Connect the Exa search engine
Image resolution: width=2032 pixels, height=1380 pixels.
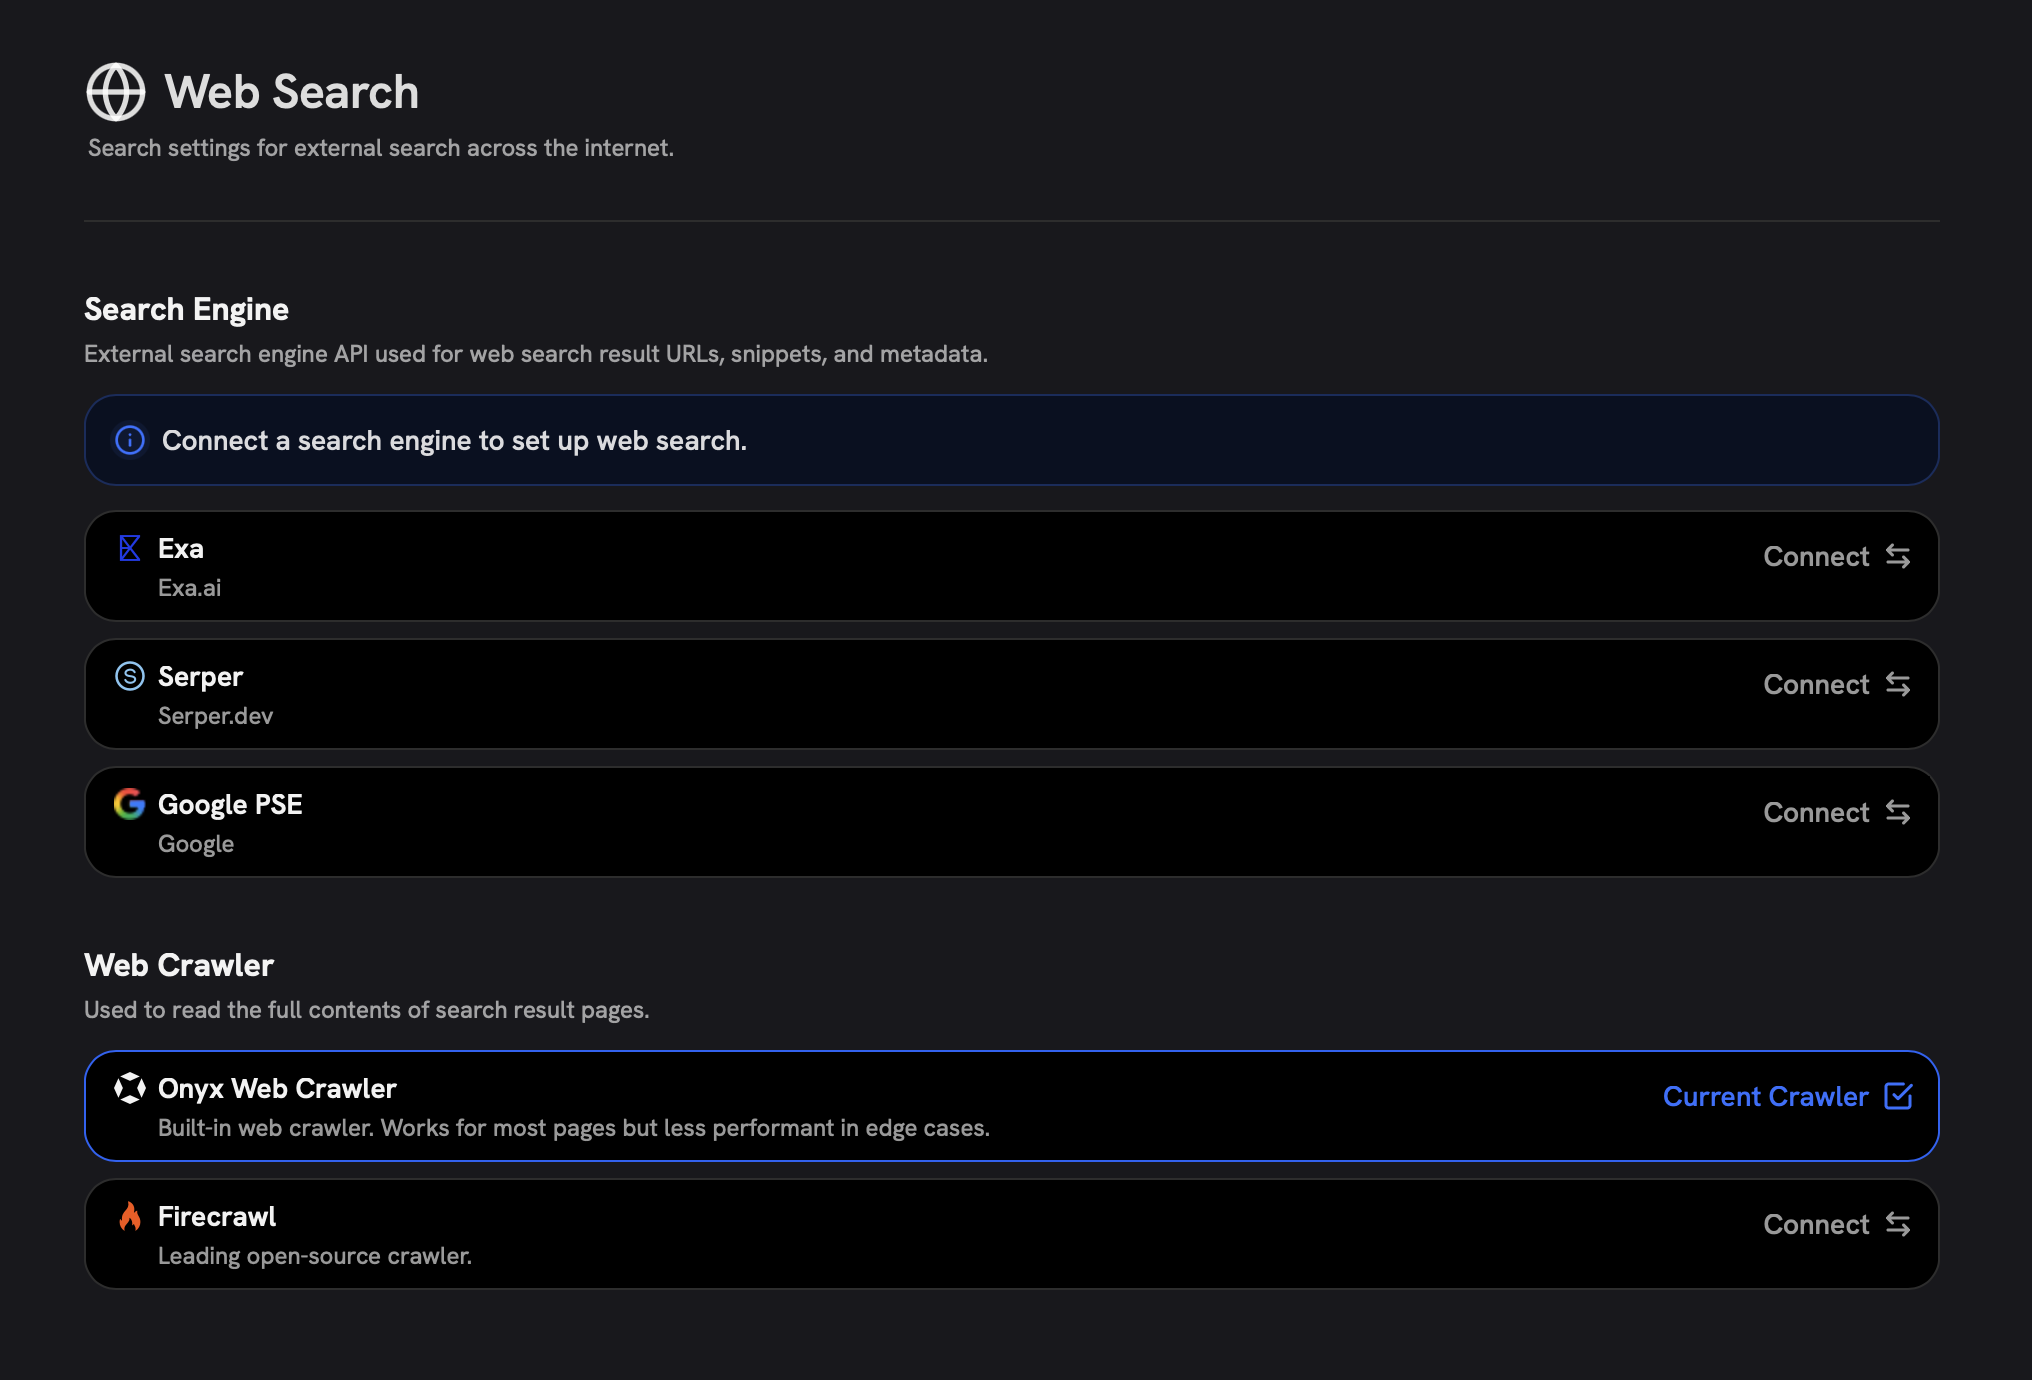1816,557
